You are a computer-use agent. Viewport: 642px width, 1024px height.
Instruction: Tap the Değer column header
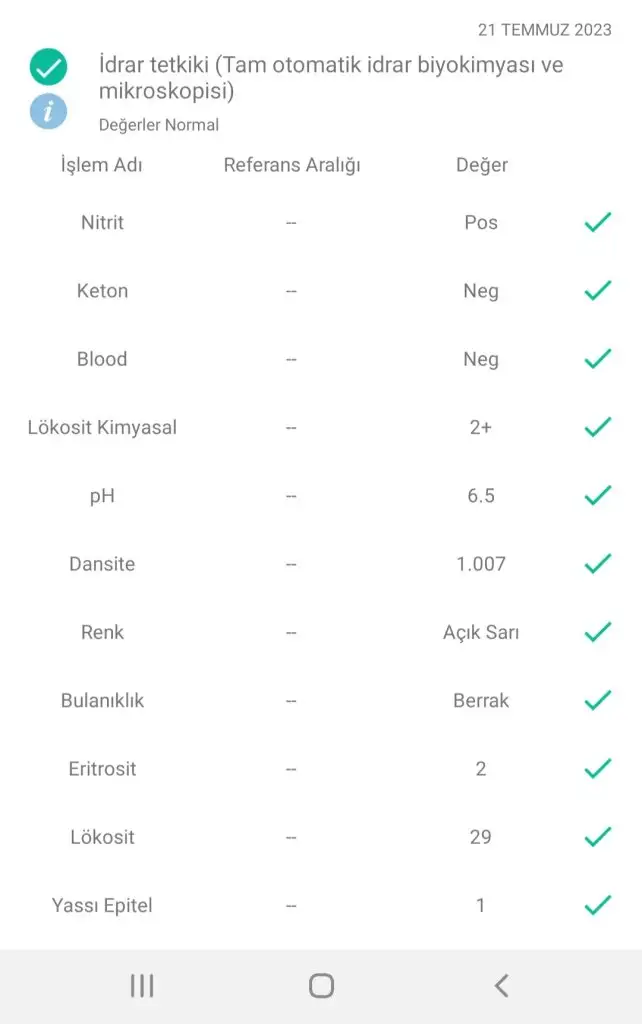pyautogui.click(x=481, y=165)
